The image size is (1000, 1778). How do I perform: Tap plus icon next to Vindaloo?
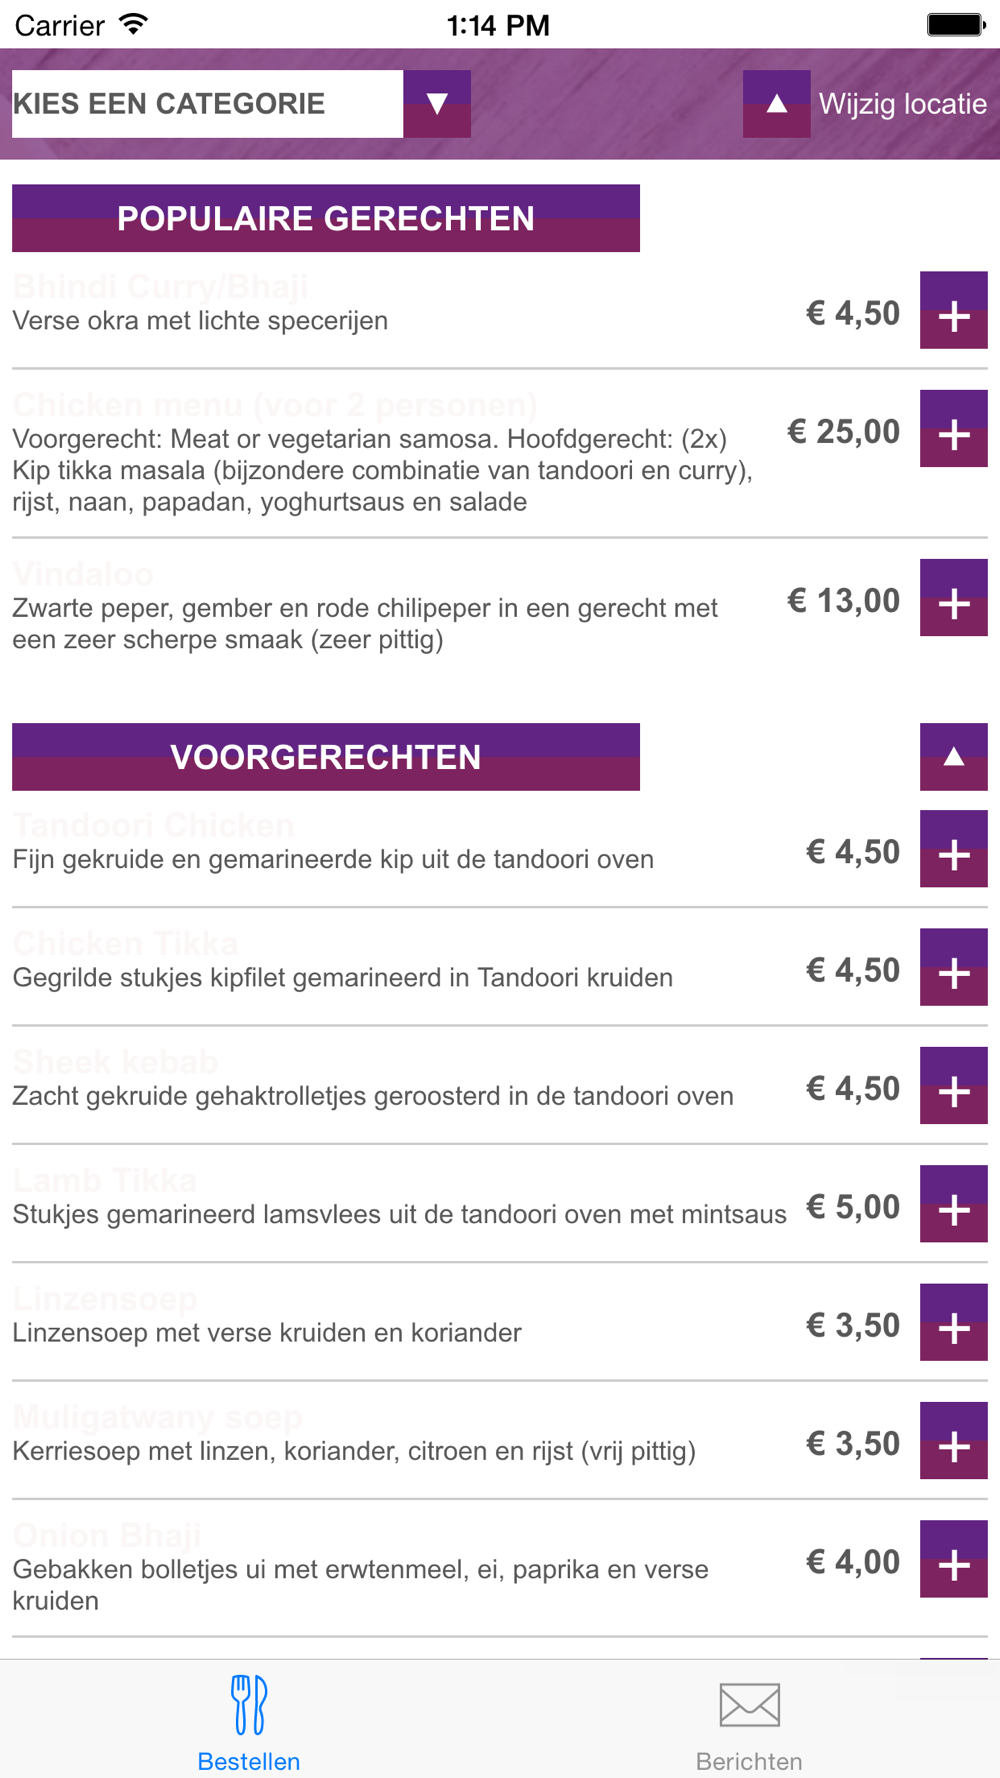click(x=953, y=598)
